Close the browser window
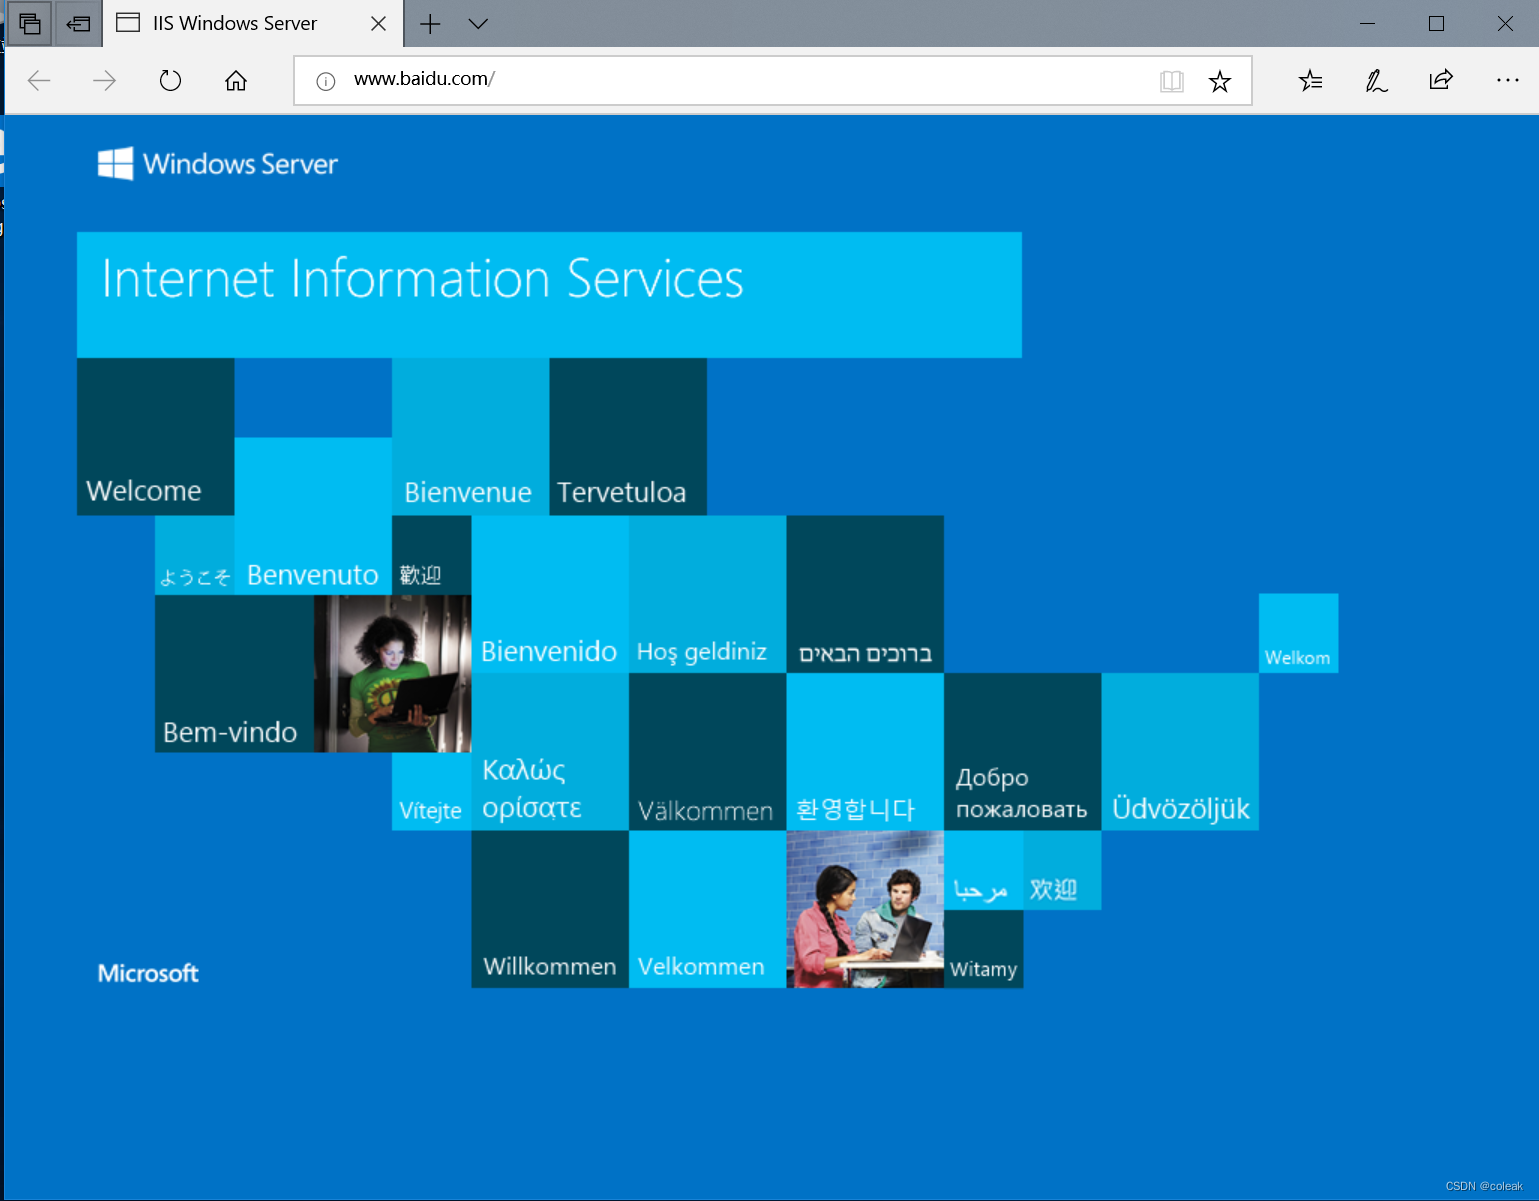The image size is (1539, 1201). (x=1505, y=23)
